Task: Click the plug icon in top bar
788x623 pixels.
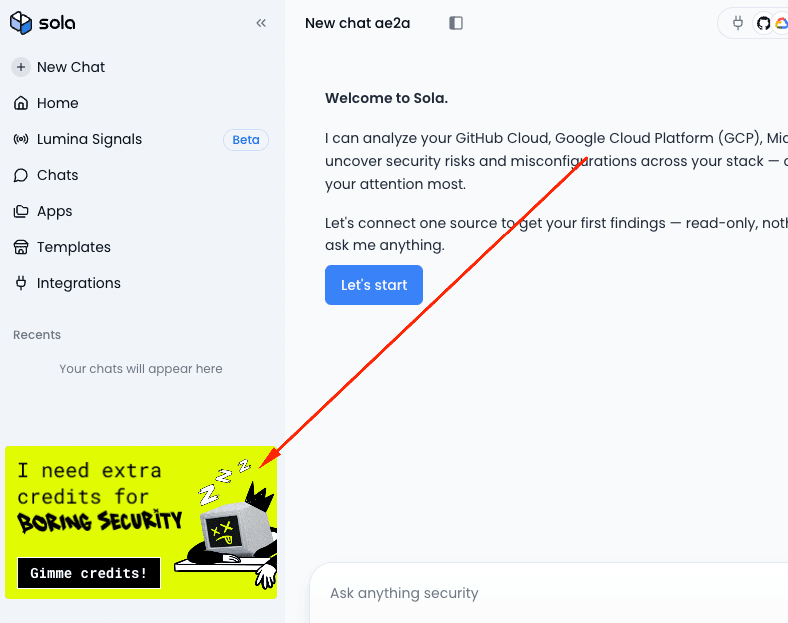Action: tap(738, 23)
